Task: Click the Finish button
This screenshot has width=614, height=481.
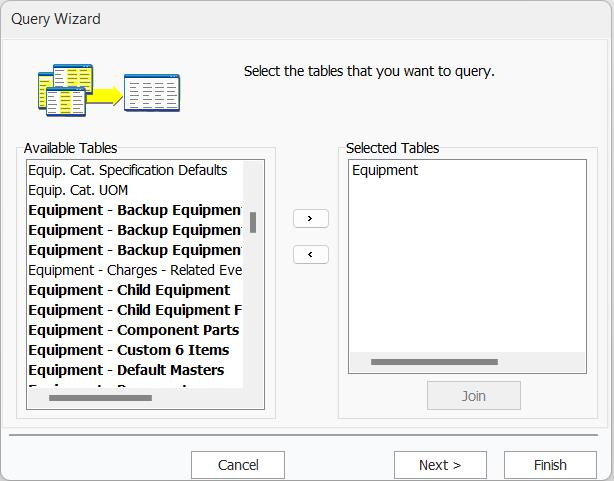Action: point(550,465)
